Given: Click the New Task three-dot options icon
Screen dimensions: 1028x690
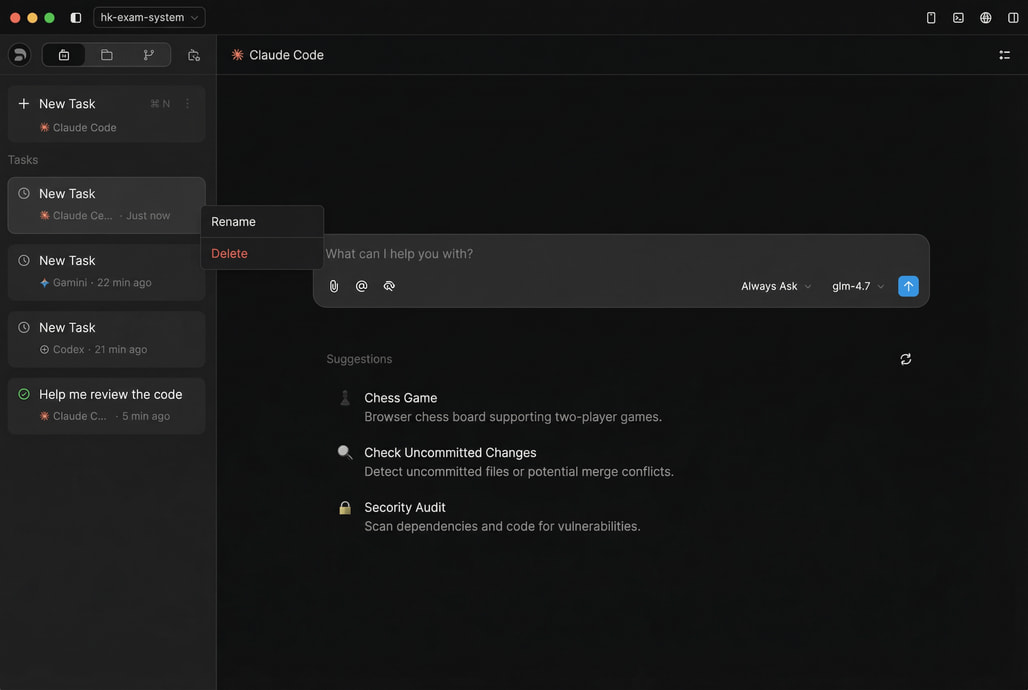Looking at the screenshot, I should coord(187,104).
